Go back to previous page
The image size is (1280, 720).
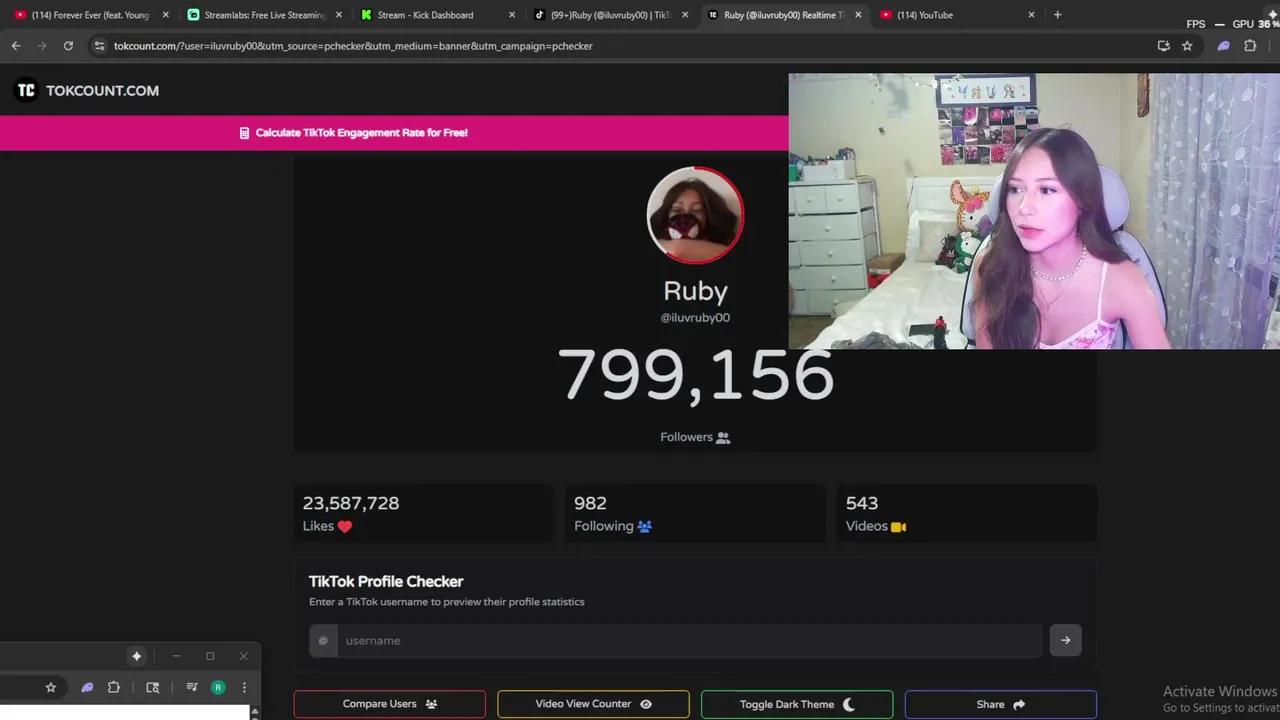pos(16,46)
